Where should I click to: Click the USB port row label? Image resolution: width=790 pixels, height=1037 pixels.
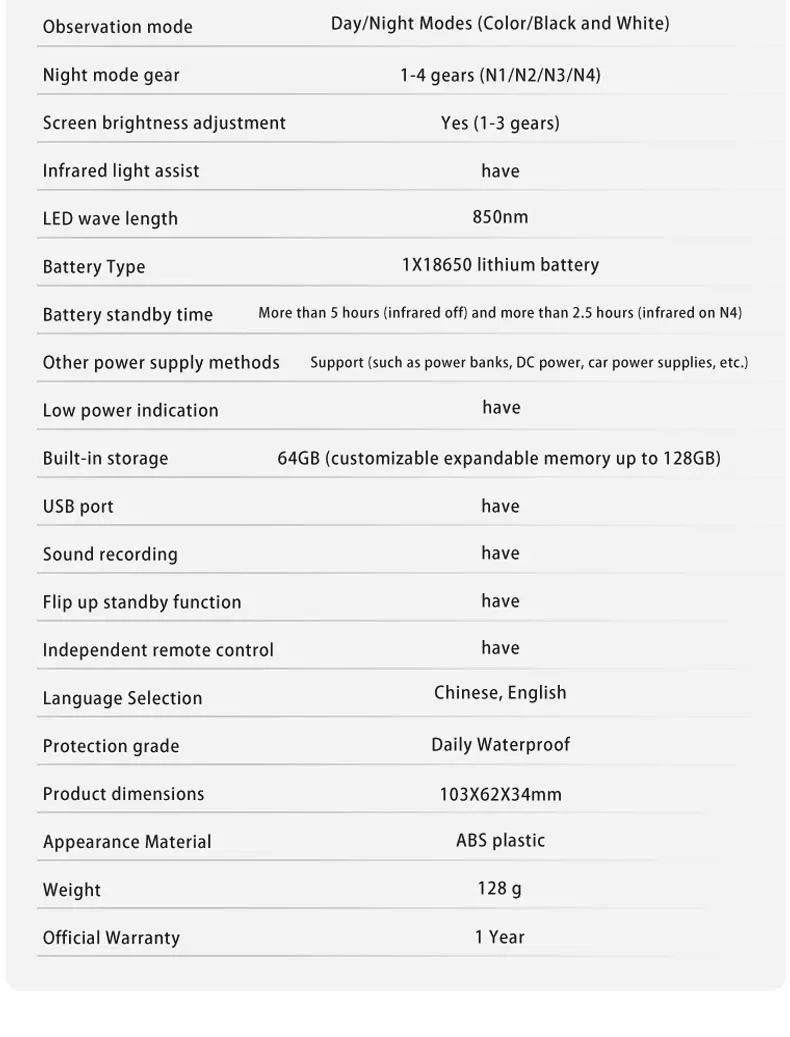pyautogui.click(x=78, y=507)
